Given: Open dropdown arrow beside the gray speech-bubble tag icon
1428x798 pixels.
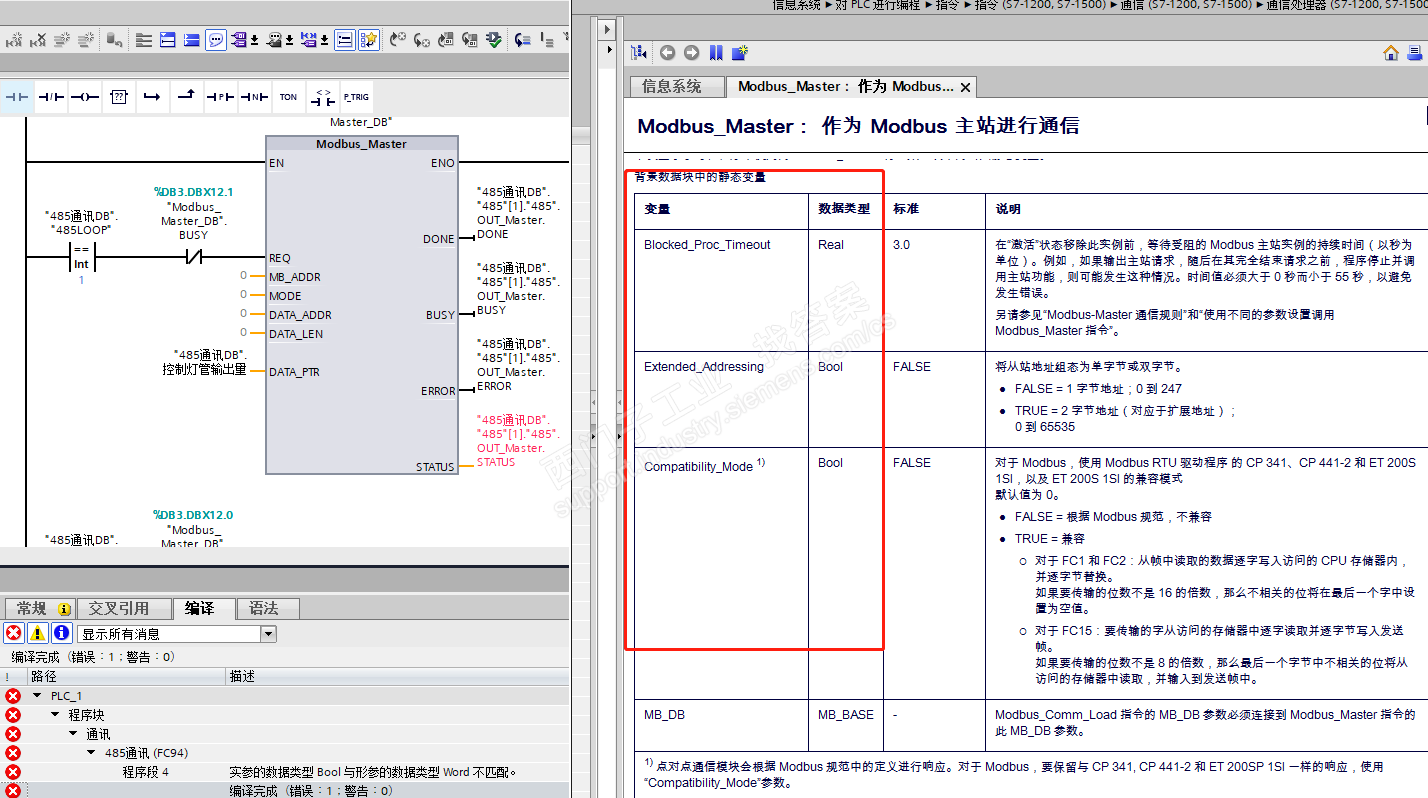Looking at the screenshot, I should (289, 41).
